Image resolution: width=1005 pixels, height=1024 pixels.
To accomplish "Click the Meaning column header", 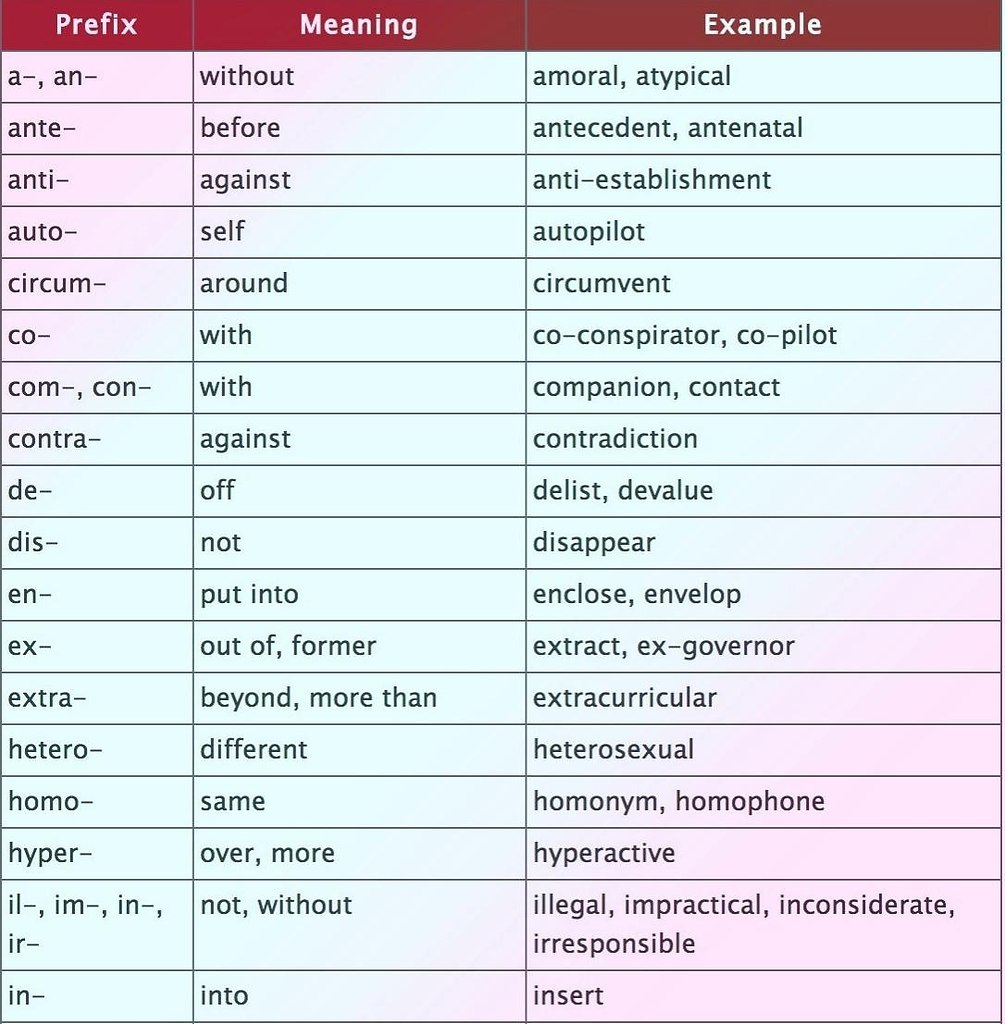I will pos(358,25).
